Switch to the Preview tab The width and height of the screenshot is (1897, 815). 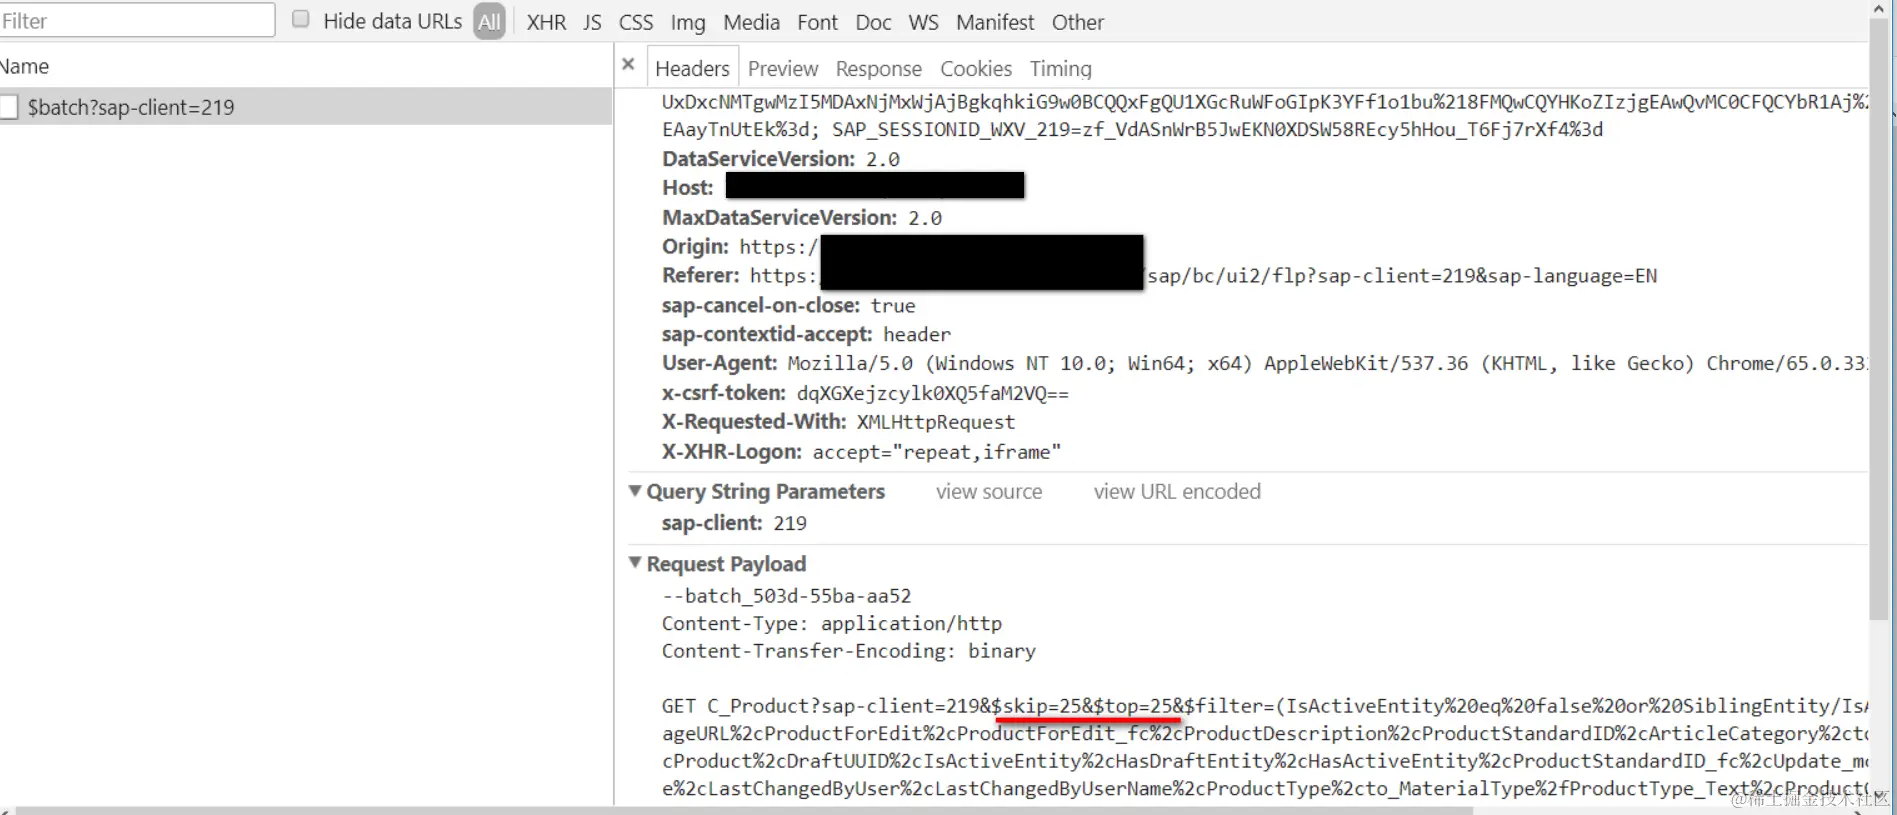point(783,68)
